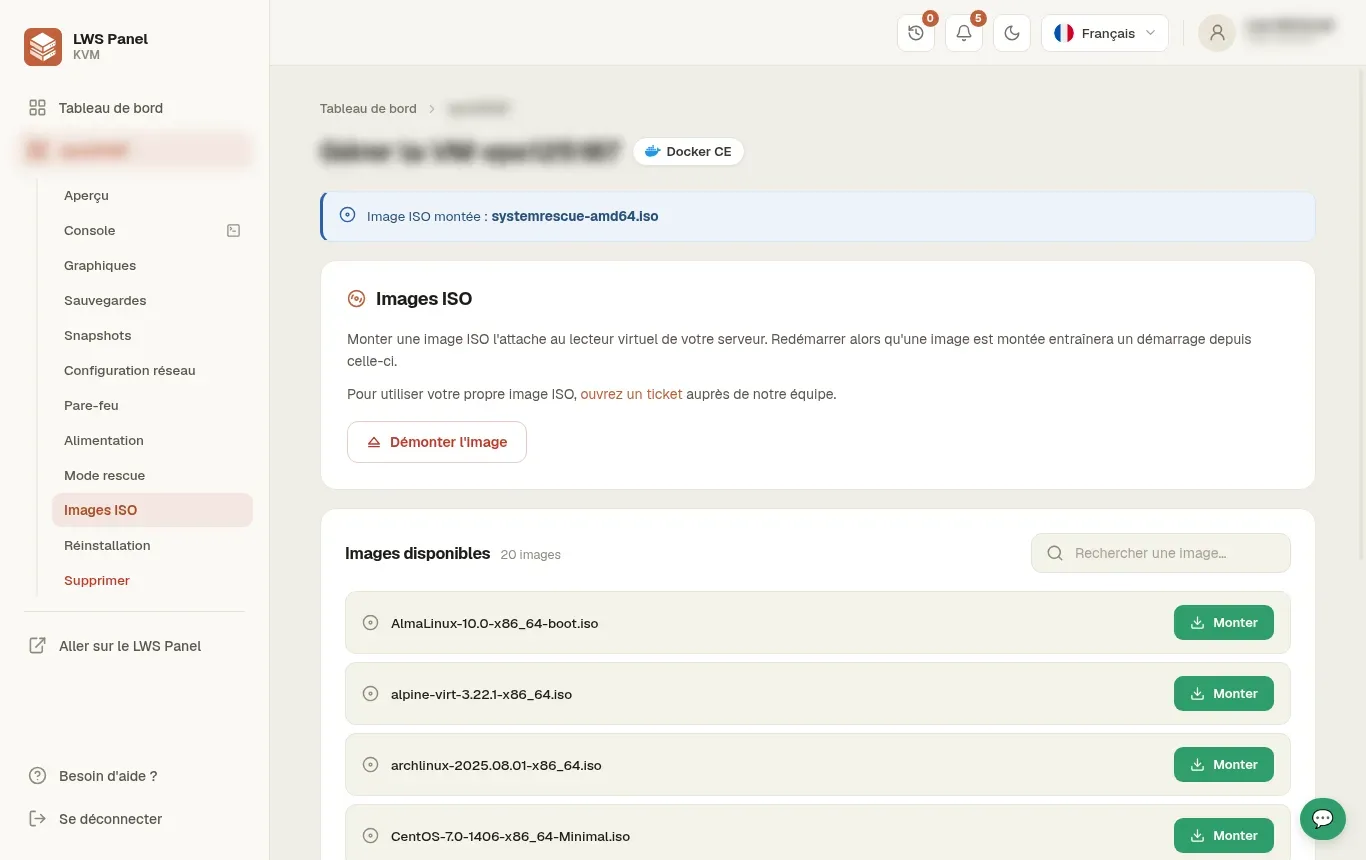The width and height of the screenshot is (1366, 860).
Task: Select Images ISO sidebar item
Action: coord(152,510)
